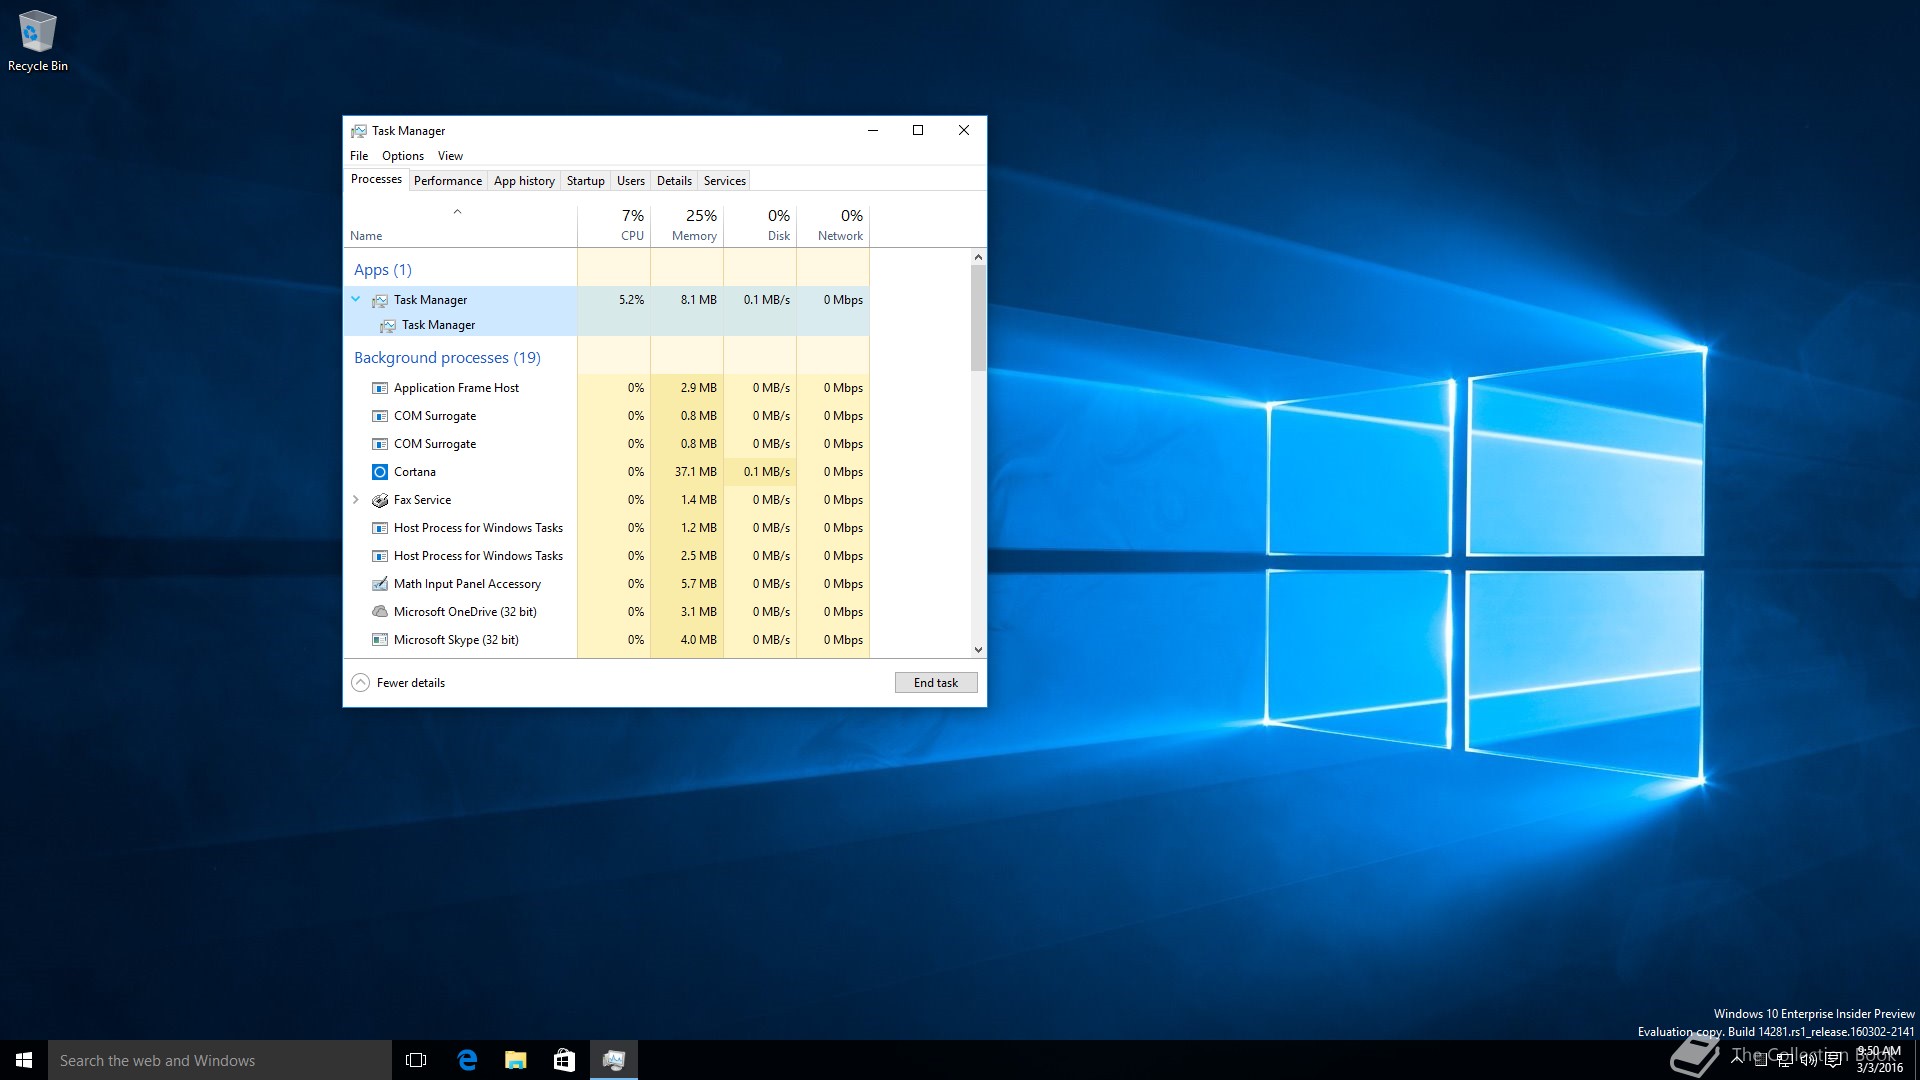The image size is (1920, 1080).
Task: Click the Task Manager taskbar button
Action: (614, 1060)
